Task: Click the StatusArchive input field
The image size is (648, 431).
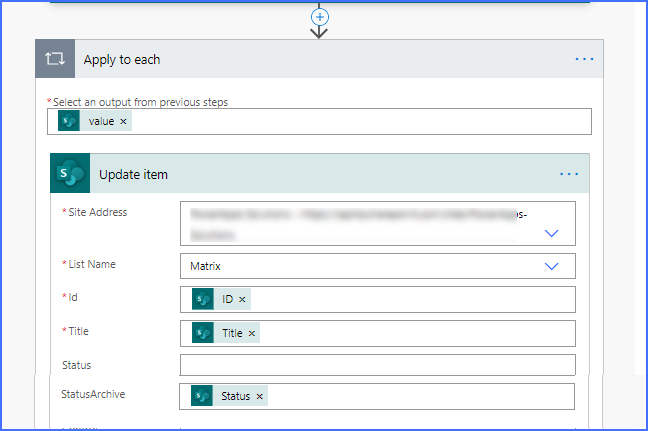Action: (377, 397)
